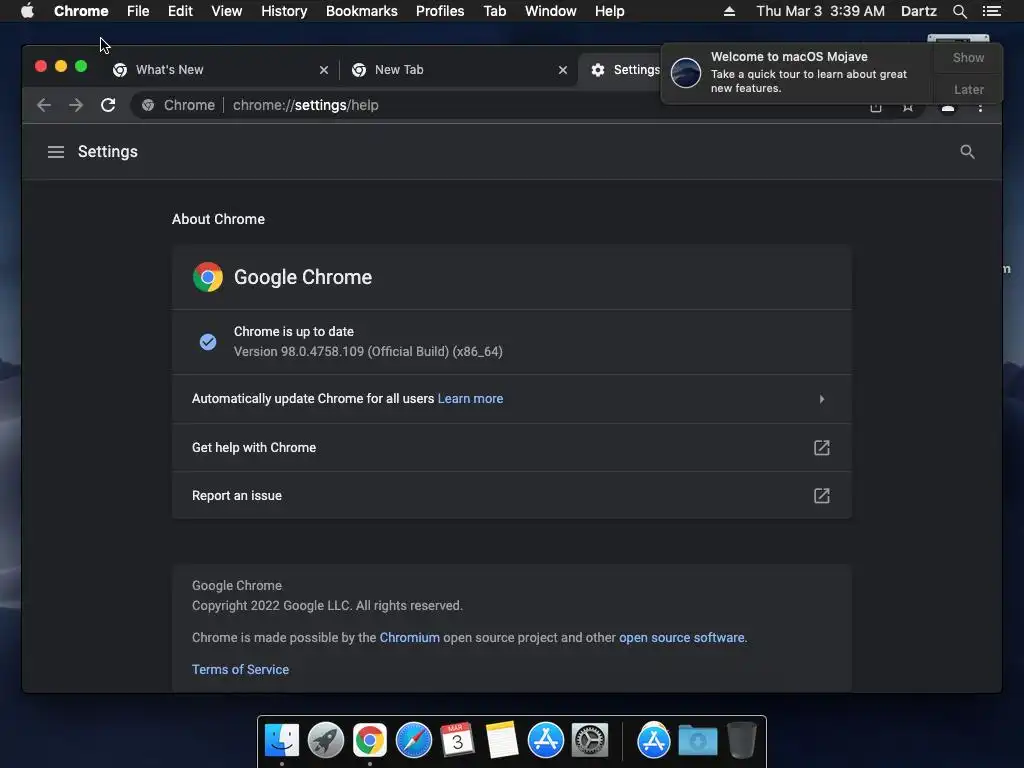The image size is (1024, 768).
Task: Open System Preferences from the dock
Action: [590, 740]
